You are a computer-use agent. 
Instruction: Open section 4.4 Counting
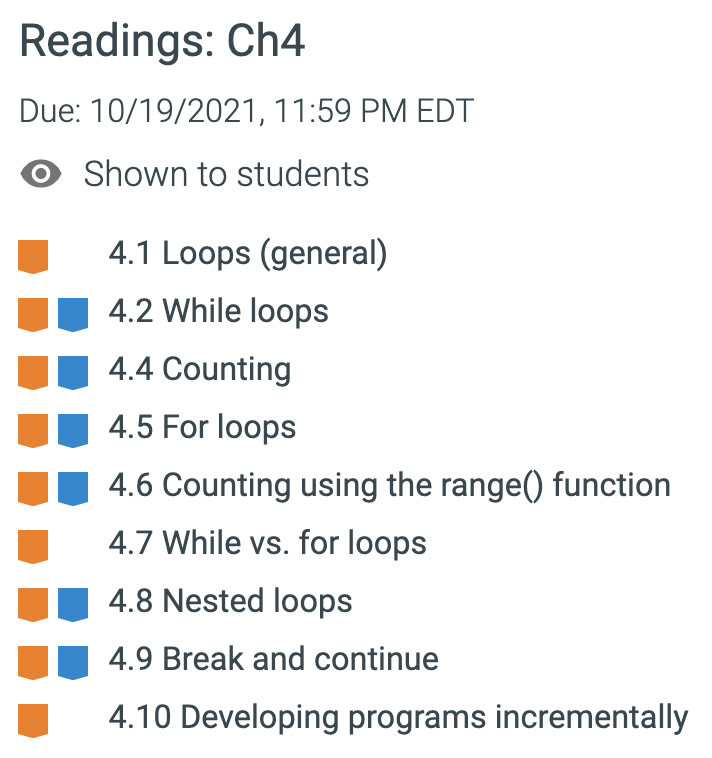pyautogui.click(x=200, y=370)
